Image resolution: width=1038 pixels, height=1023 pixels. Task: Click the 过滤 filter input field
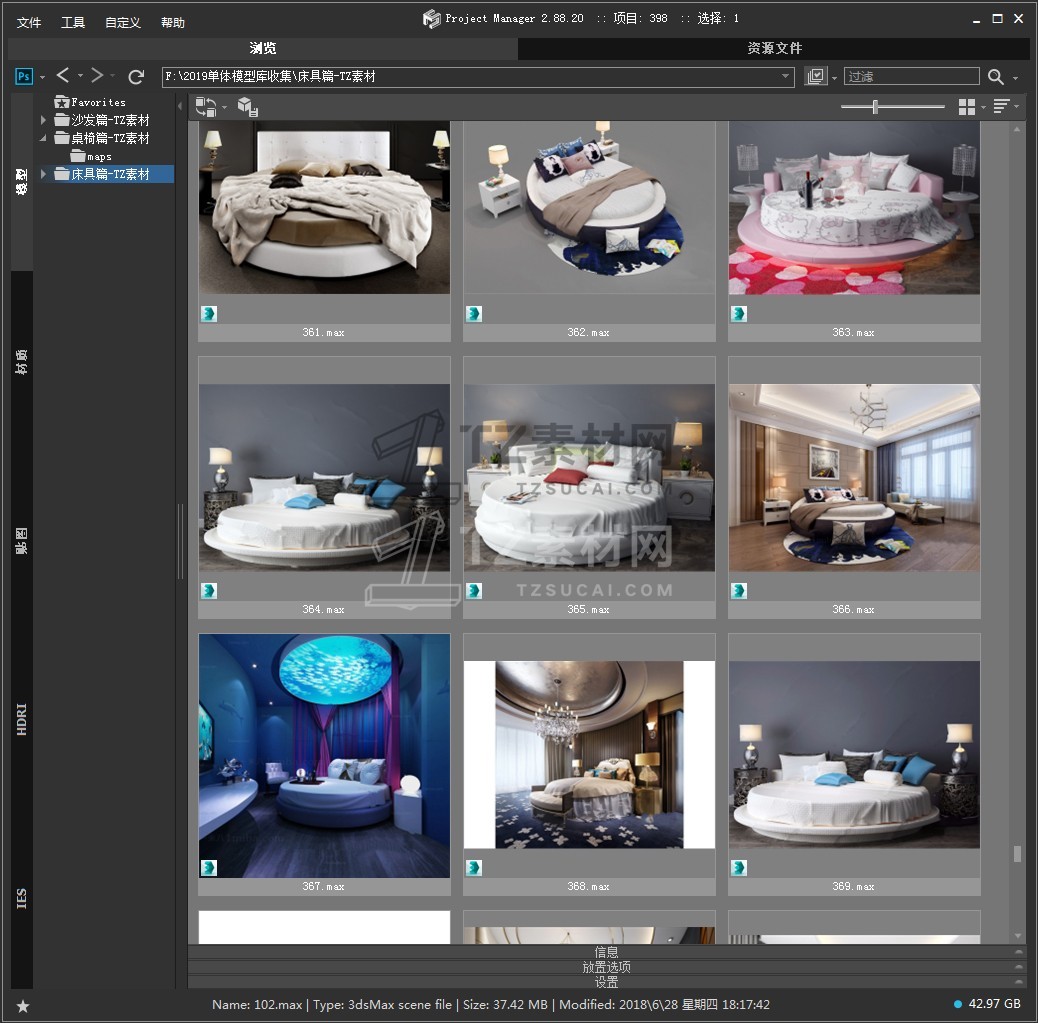[x=911, y=77]
